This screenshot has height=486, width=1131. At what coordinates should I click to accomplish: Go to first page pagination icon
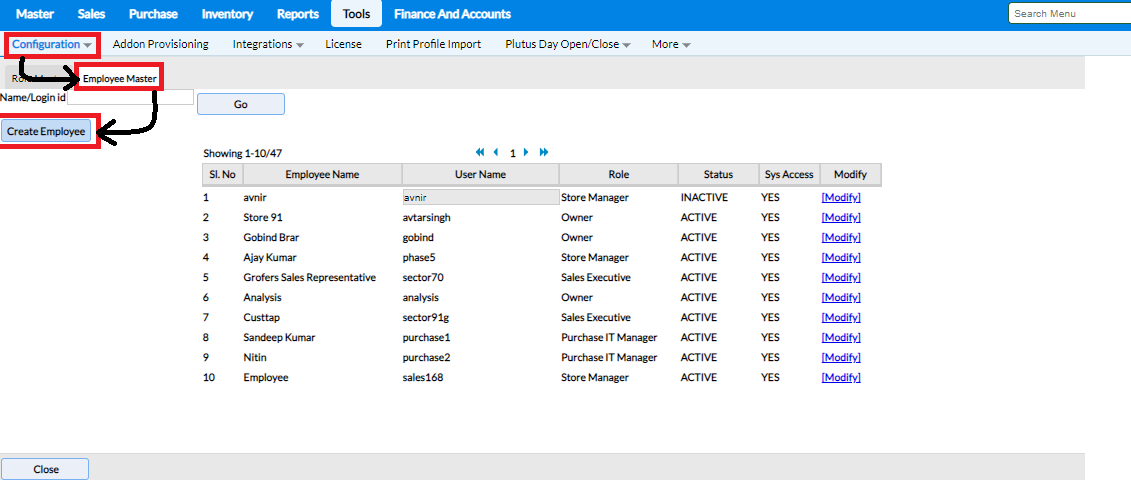480,153
